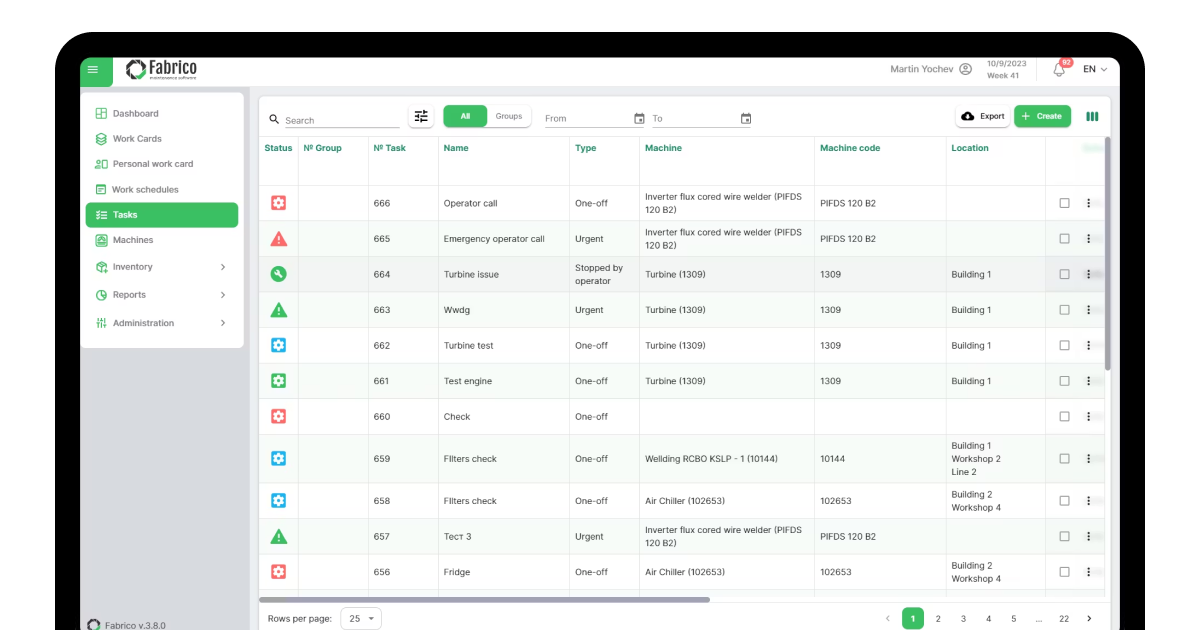Image resolution: width=1200 pixels, height=630 pixels.
Task: Open the filter settings sliders icon
Action: [x=421, y=117]
